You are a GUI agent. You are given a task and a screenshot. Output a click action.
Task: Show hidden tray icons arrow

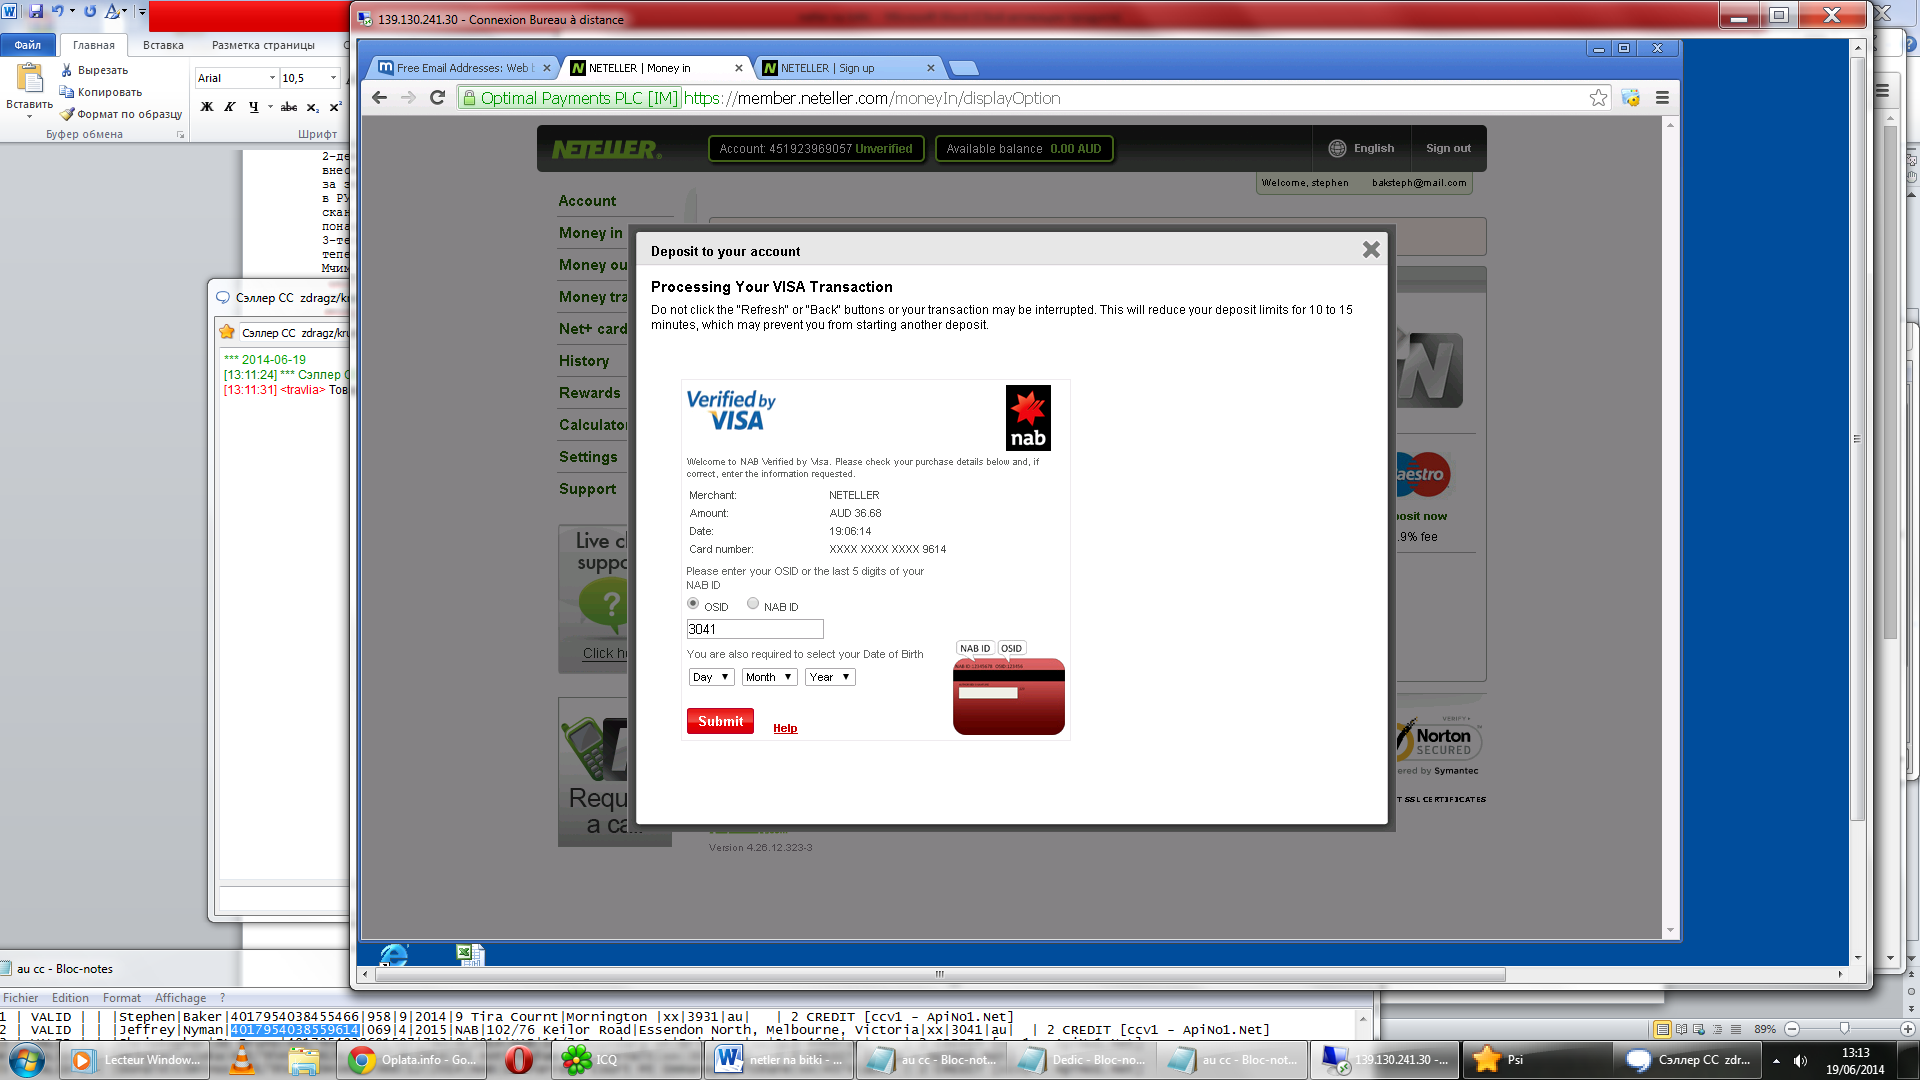pos(1776,1061)
